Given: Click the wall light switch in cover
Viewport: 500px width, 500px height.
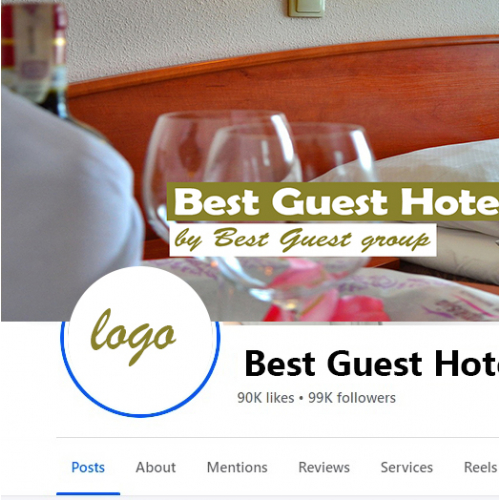Looking at the screenshot, I should [306, 8].
